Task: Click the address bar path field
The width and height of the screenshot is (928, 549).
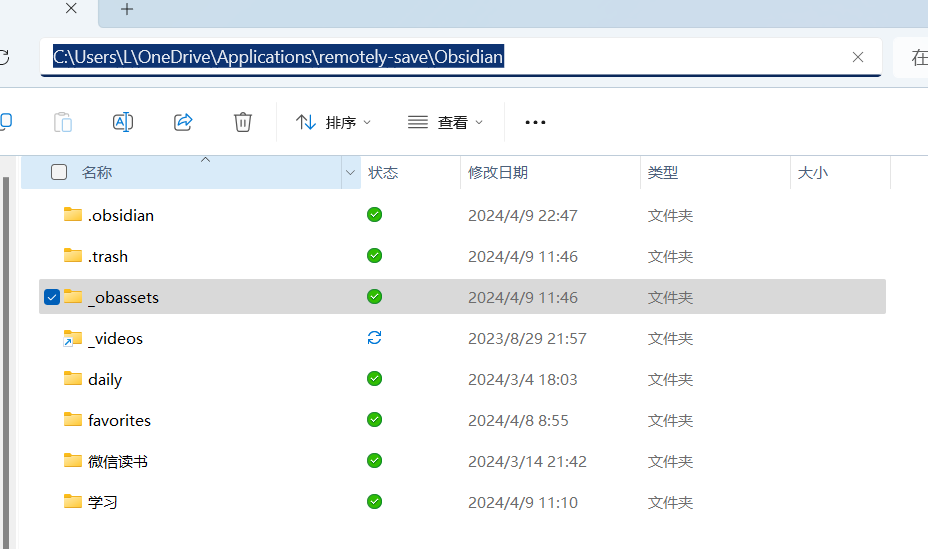Action: tap(600, 57)
